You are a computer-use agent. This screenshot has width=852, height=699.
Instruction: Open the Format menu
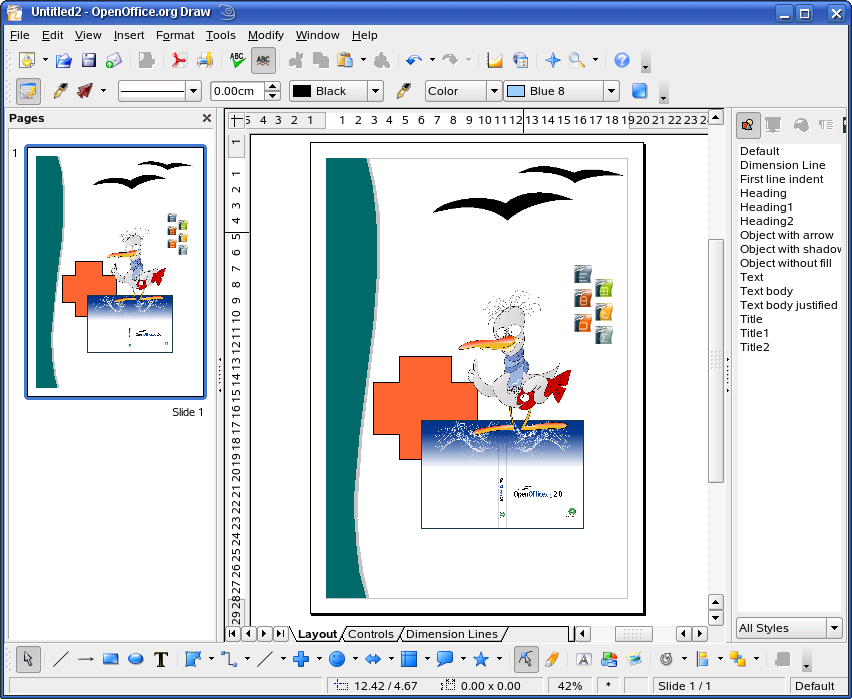click(x=175, y=35)
